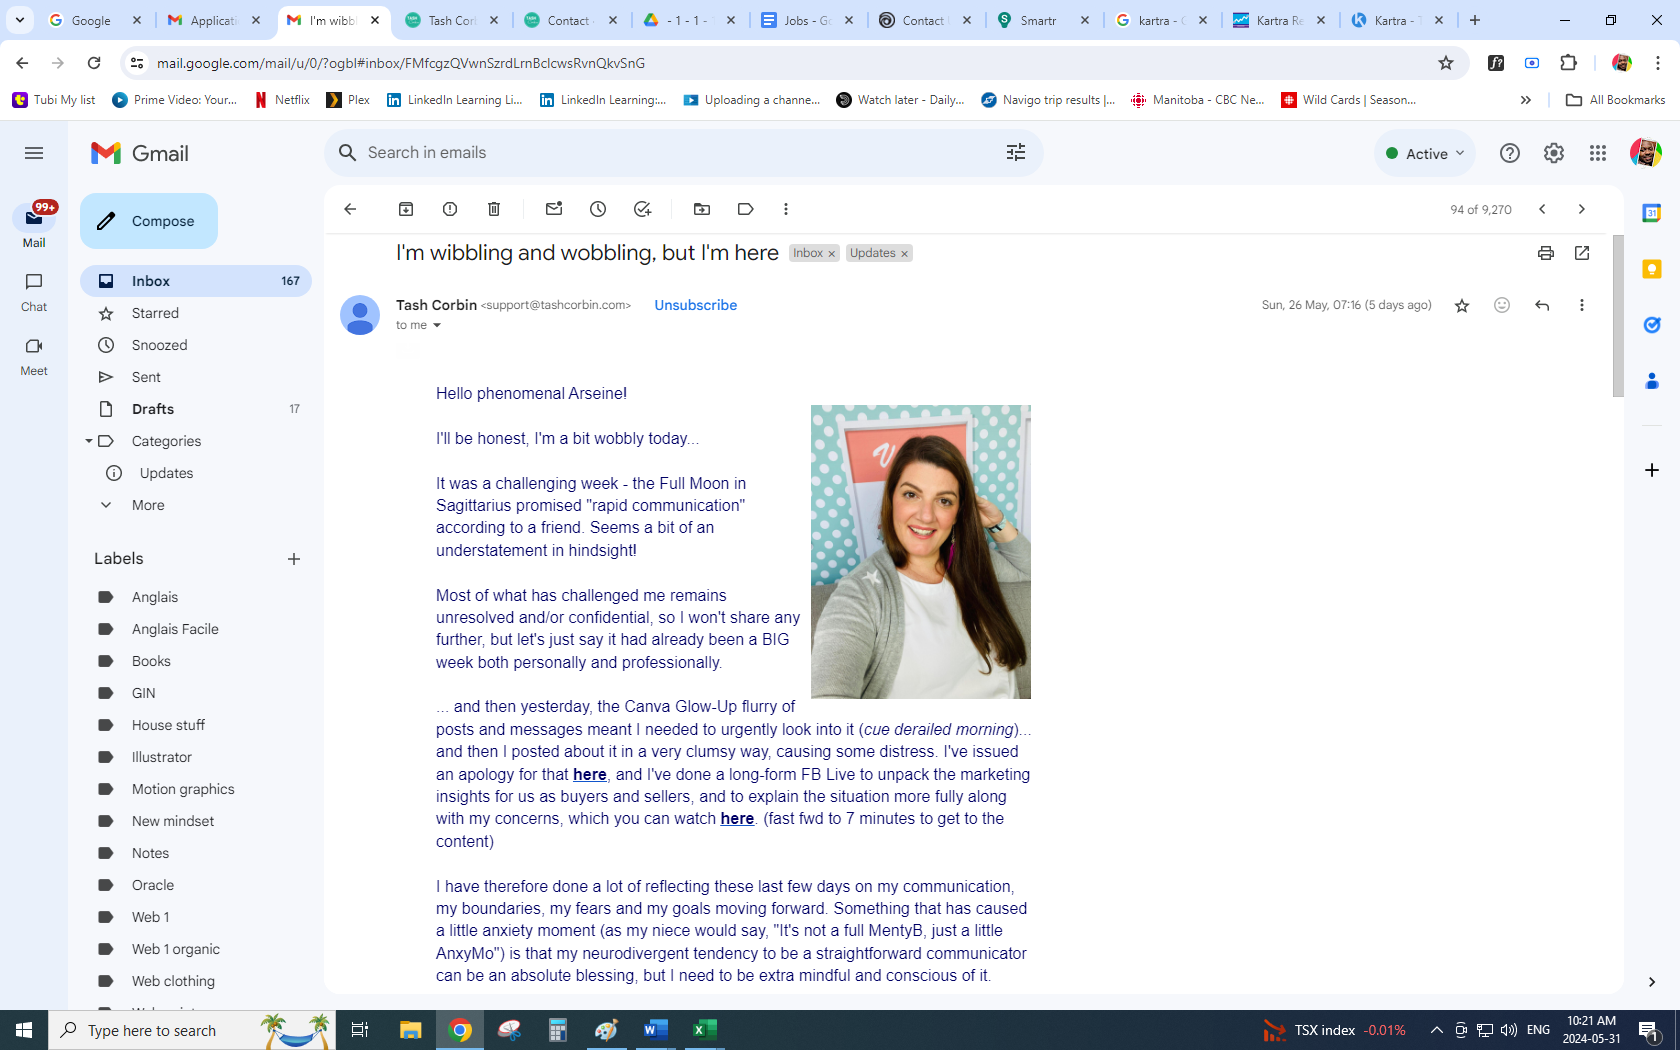
Task: Mark the email as unread
Action: 554,209
